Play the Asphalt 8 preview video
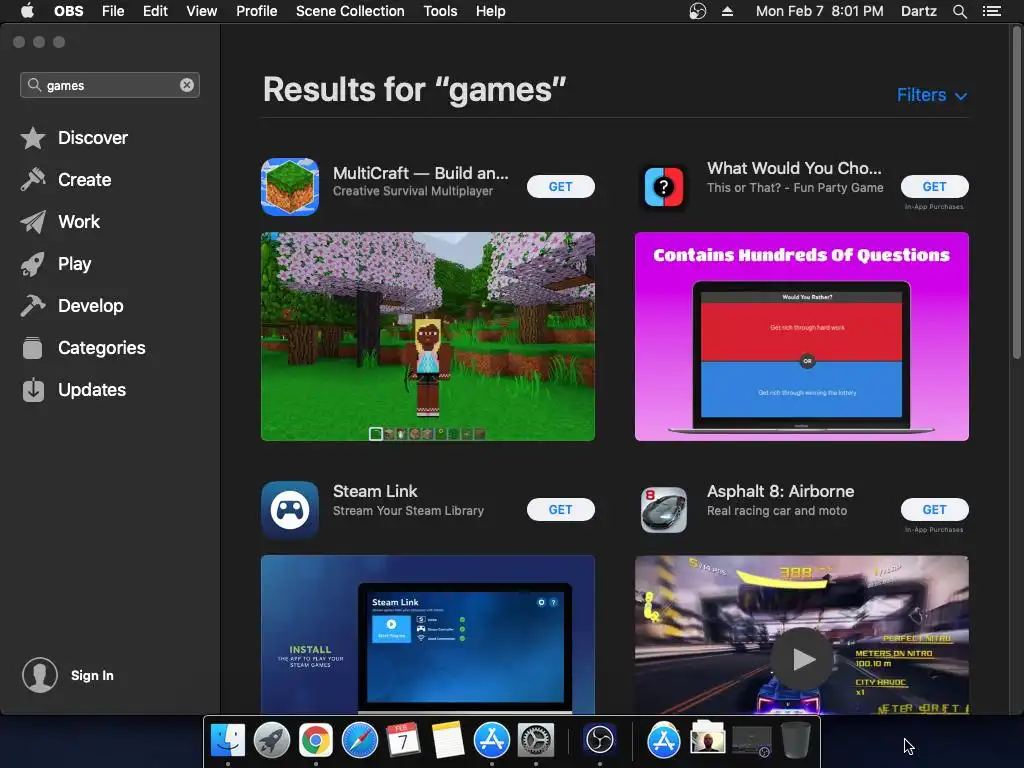The width and height of the screenshot is (1024, 768). coord(802,659)
